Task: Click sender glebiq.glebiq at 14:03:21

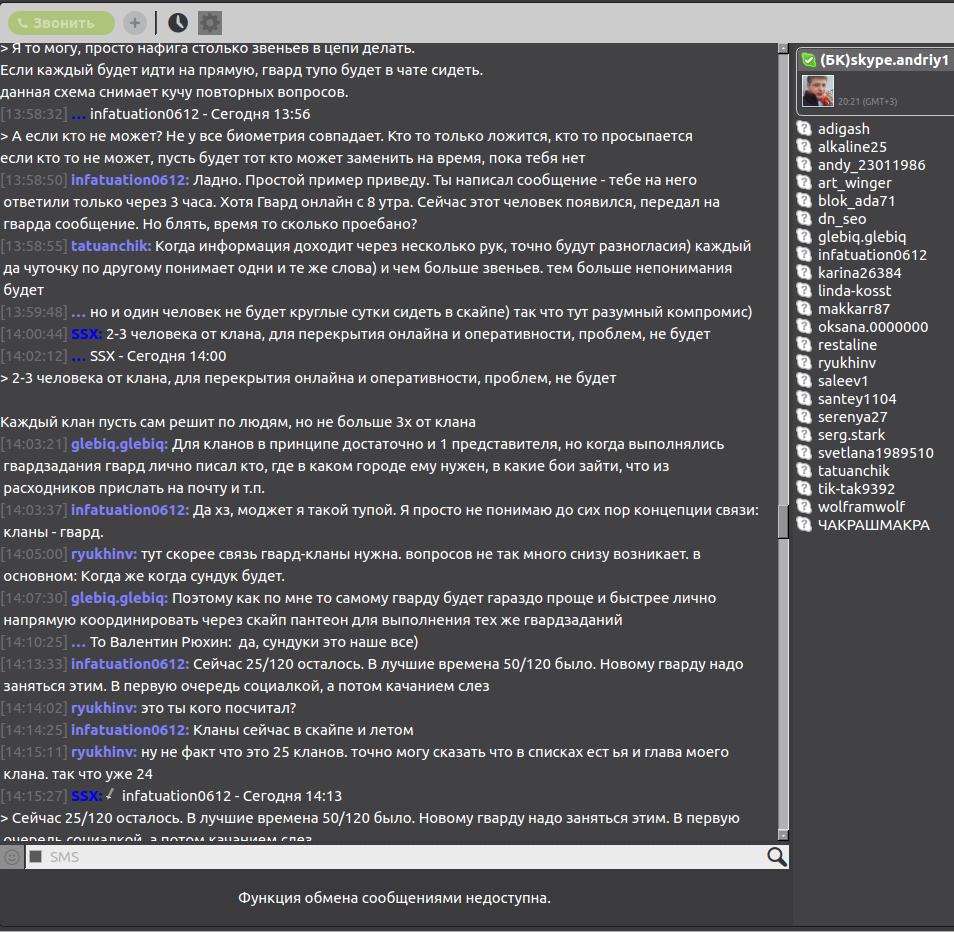Action: 119,444
